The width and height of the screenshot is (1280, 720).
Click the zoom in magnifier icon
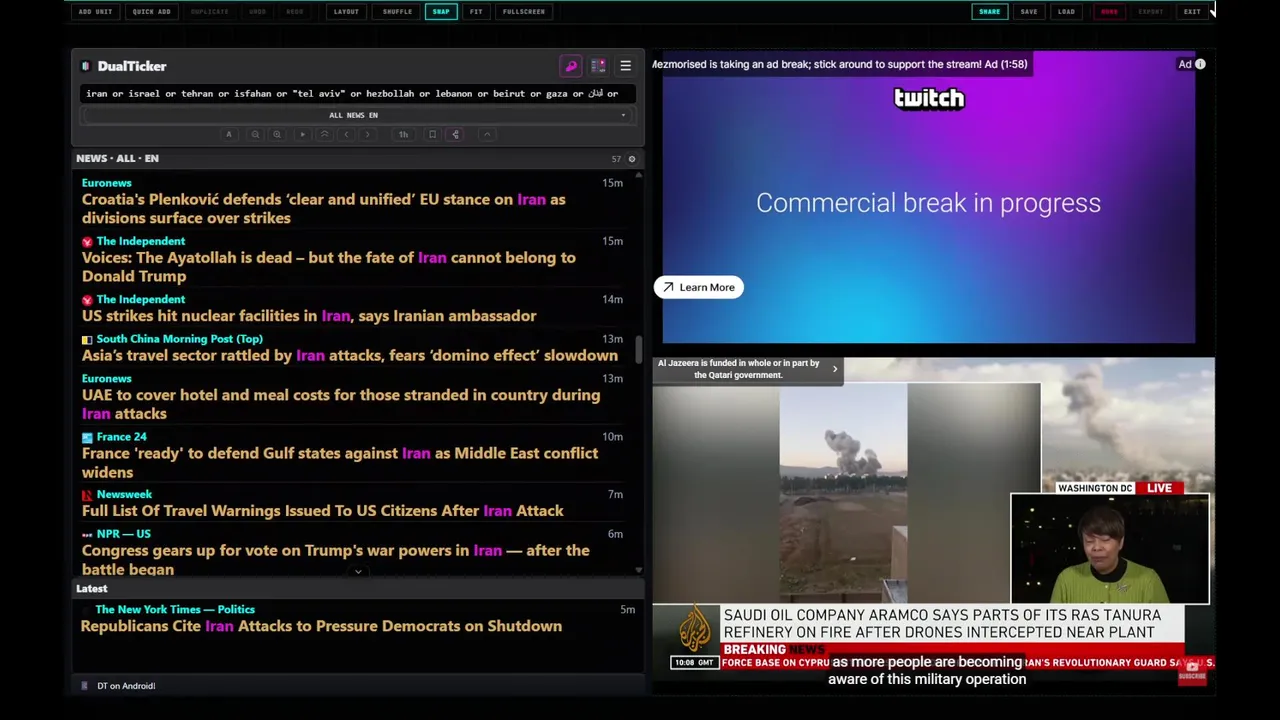click(x=277, y=134)
